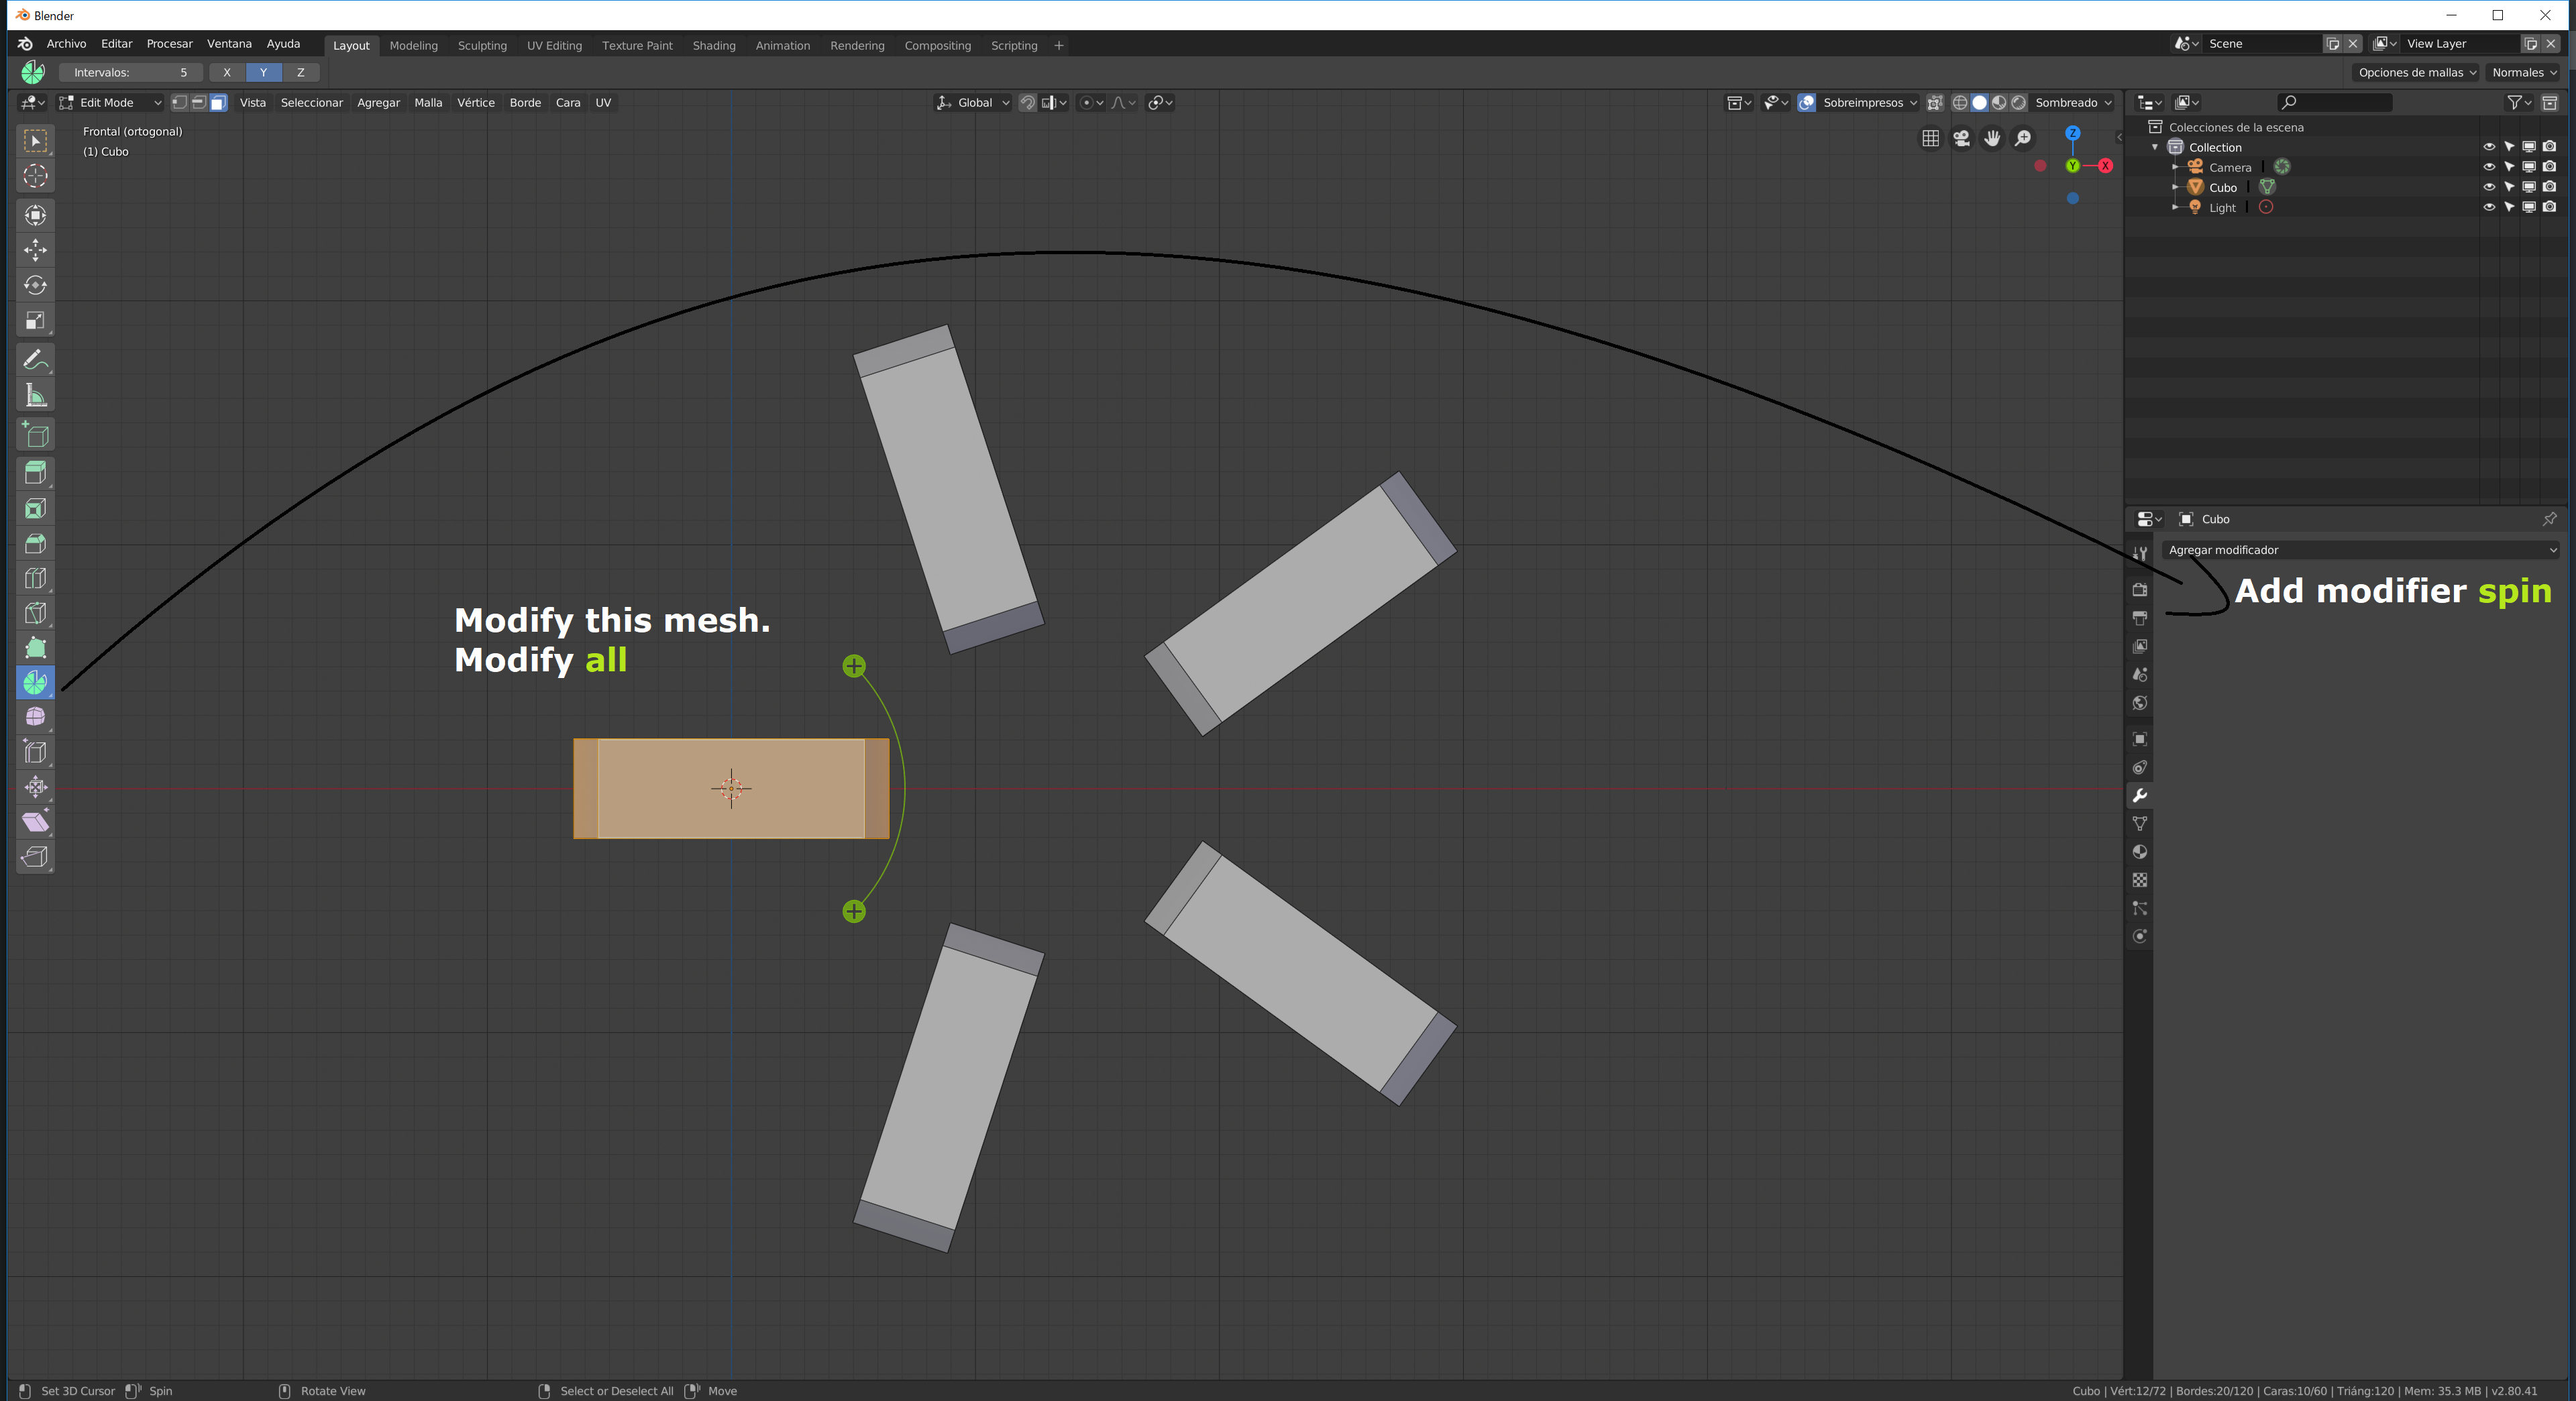Open Global transform orientation dropdown
The width and height of the screenshot is (2576, 1401).
pos(973,102)
